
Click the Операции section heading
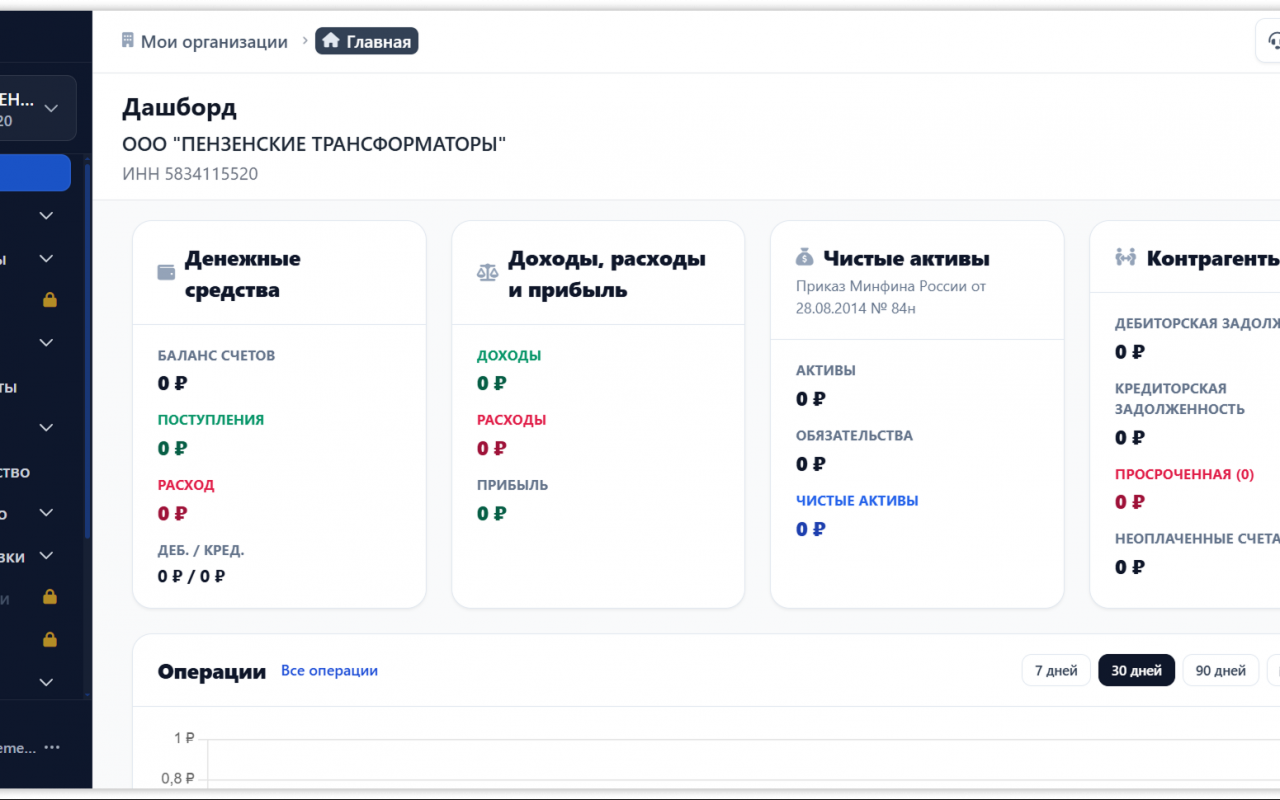coord(212,671)
